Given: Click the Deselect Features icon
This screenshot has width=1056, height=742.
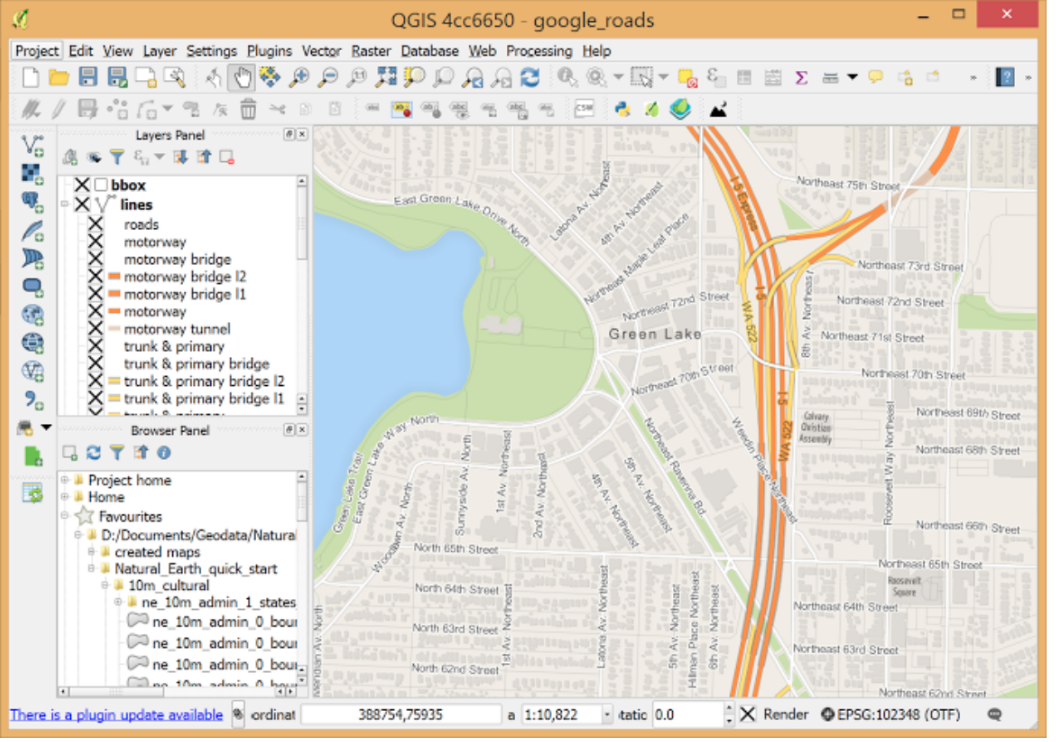Looking at the screenshot, I should click(687, 78).
